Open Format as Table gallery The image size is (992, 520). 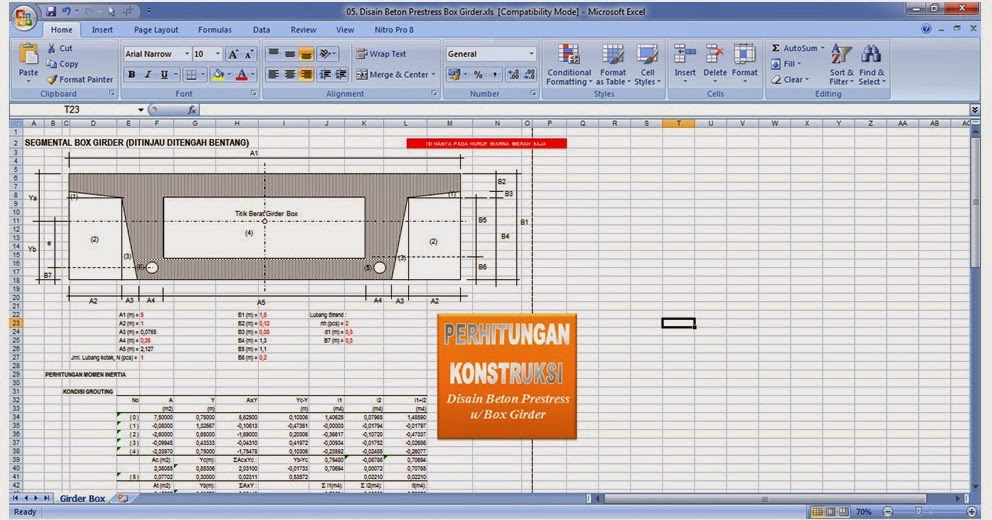(x=612, y=65)
